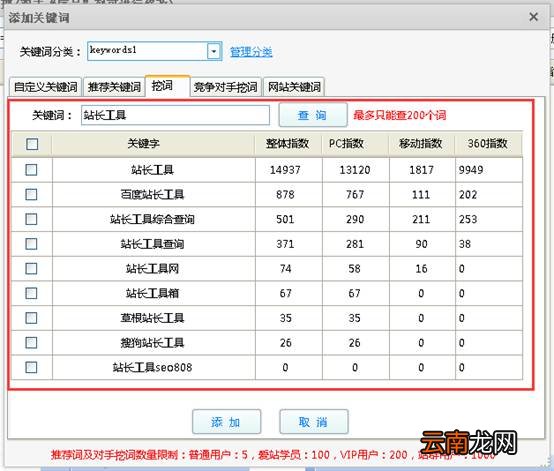
Task: Check the box for 百度站长工具
Action: click(x=31, y=194)
